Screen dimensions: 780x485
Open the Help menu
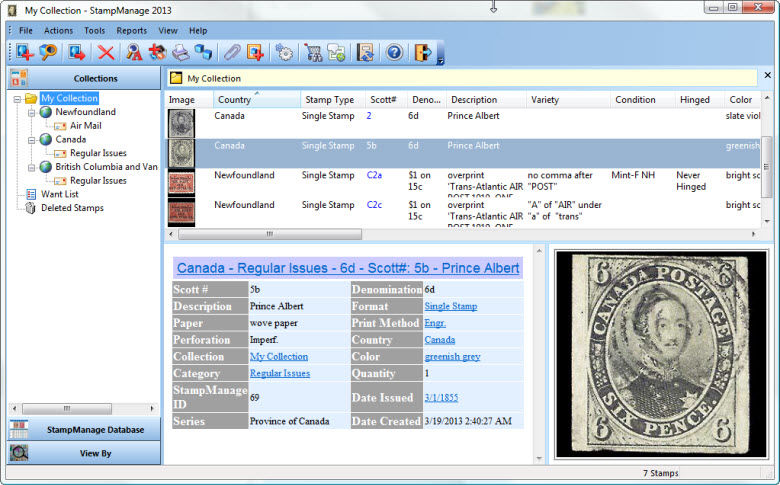click(198, 30)
